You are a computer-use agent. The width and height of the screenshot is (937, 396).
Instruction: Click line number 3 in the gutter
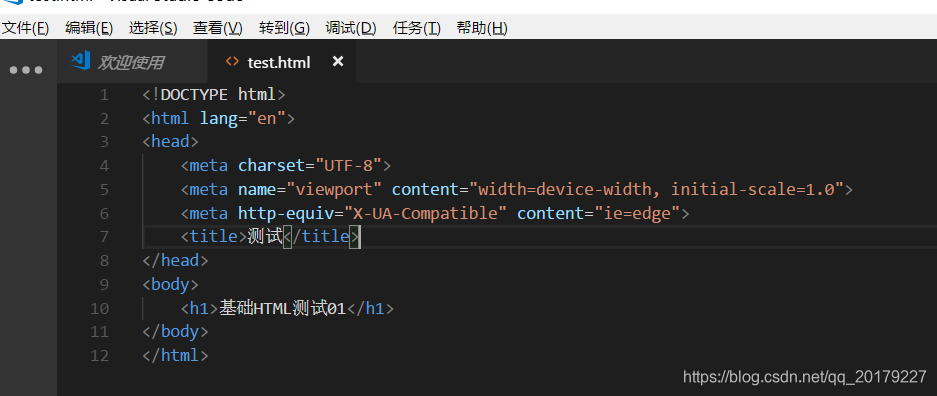(x=105, y=142)
